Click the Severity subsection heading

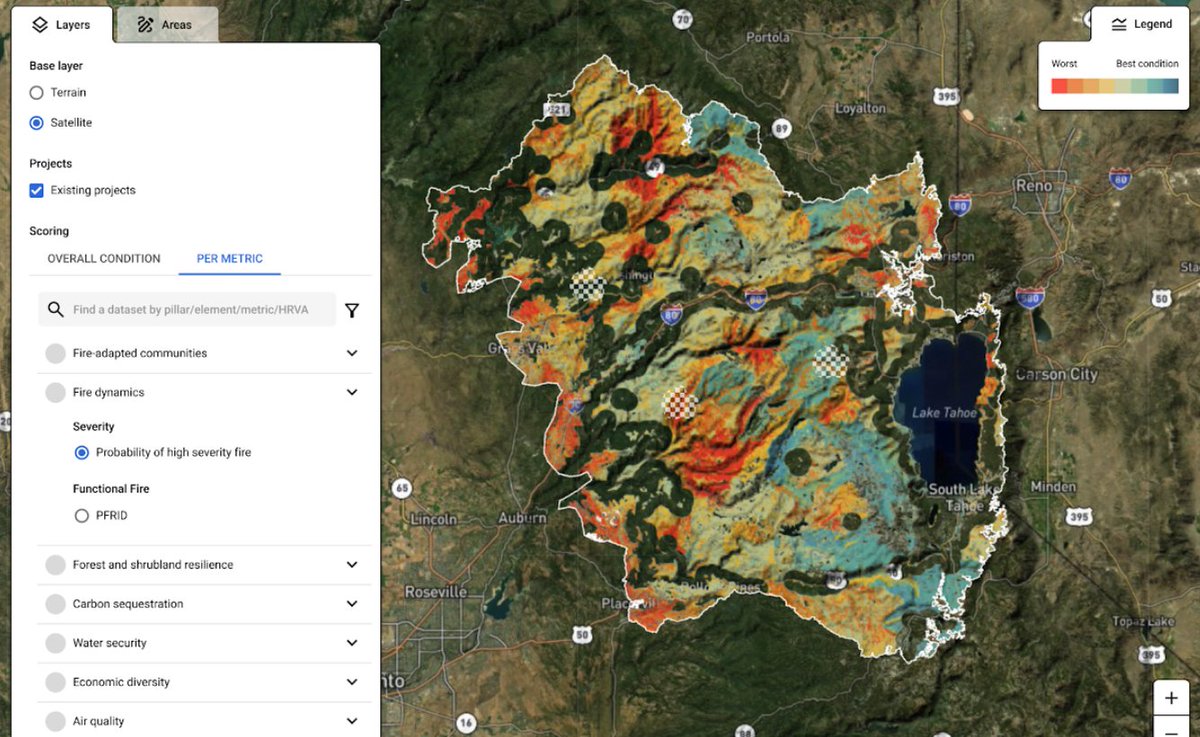point(94,427)
